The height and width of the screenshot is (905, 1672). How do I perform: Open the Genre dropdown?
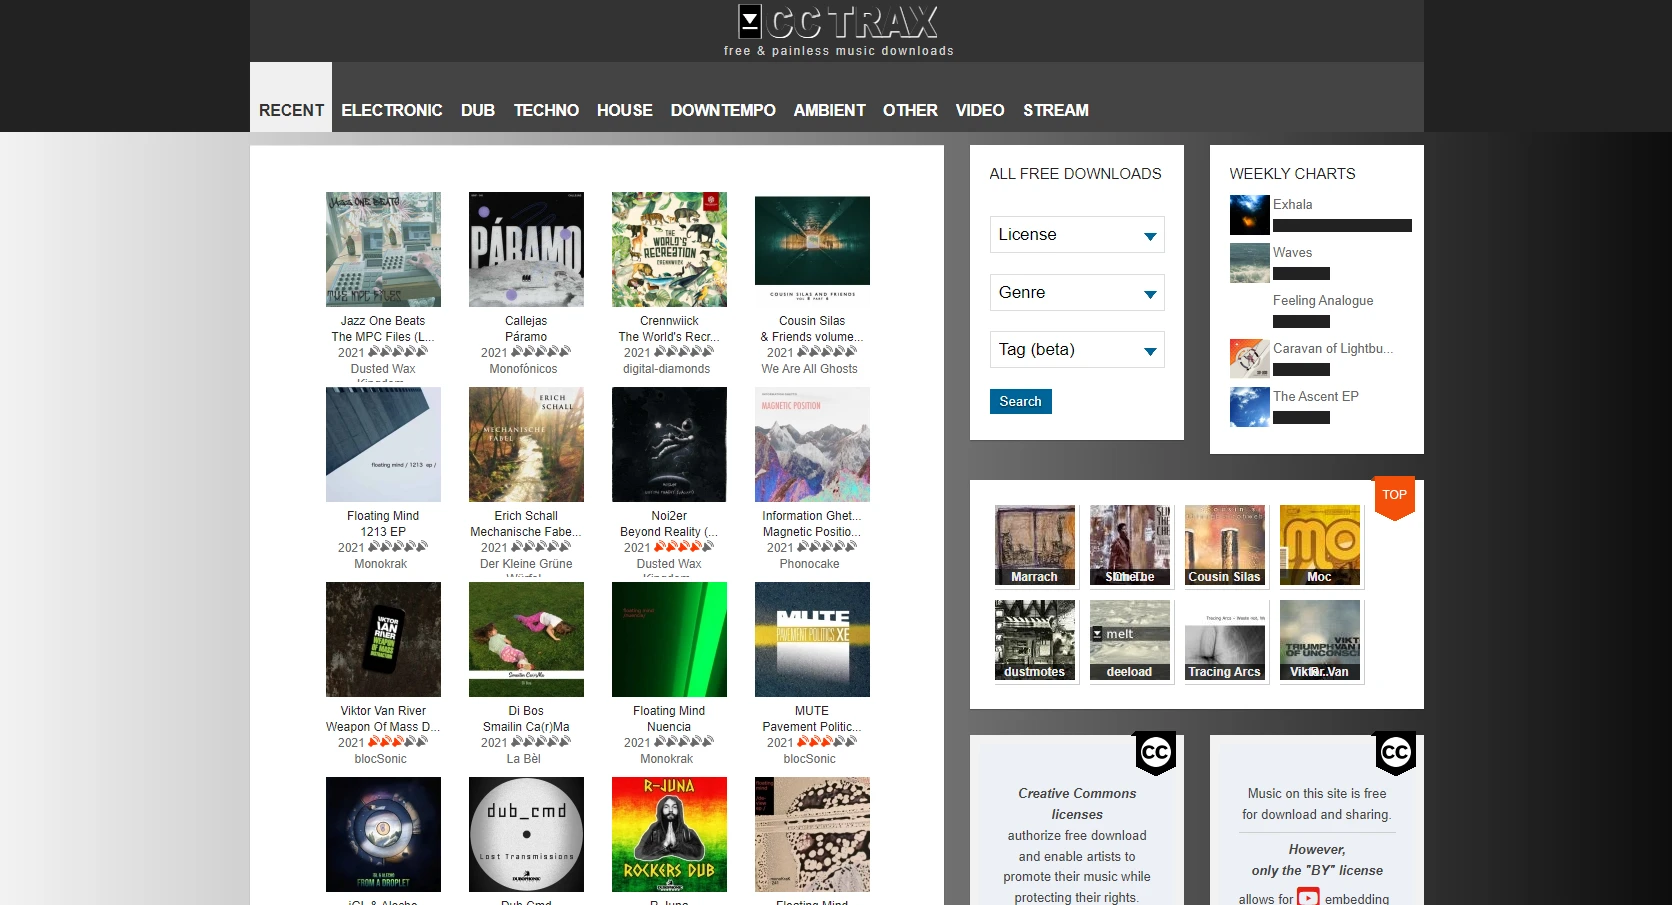(x=1077, y=293)
